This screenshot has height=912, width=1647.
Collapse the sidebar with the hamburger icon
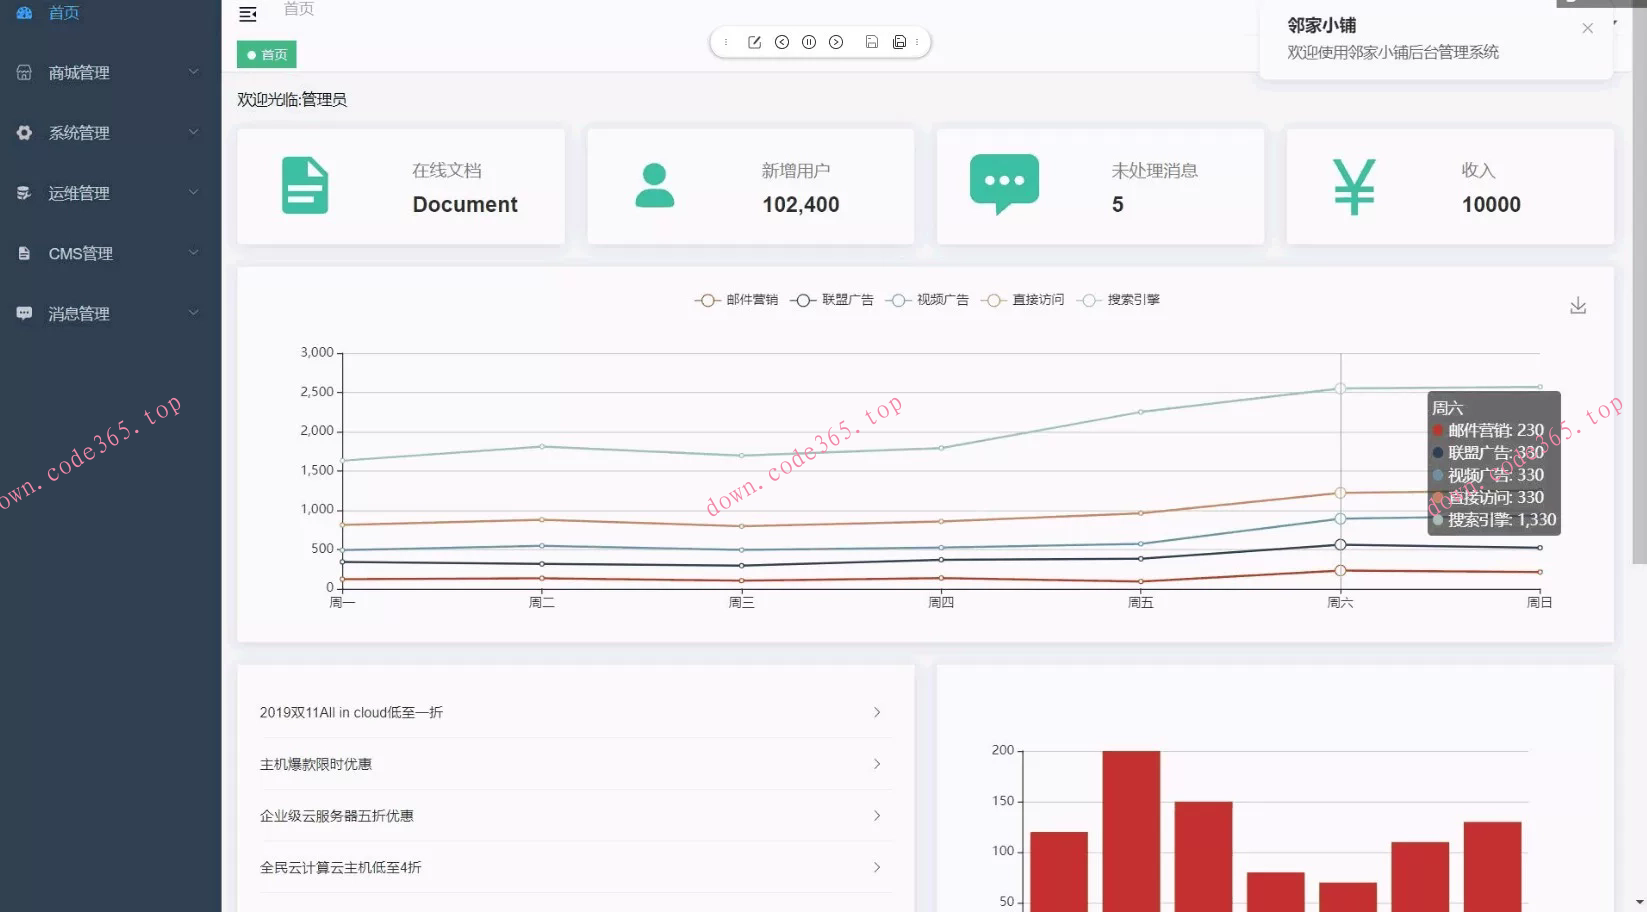click(x=248, y=14)
